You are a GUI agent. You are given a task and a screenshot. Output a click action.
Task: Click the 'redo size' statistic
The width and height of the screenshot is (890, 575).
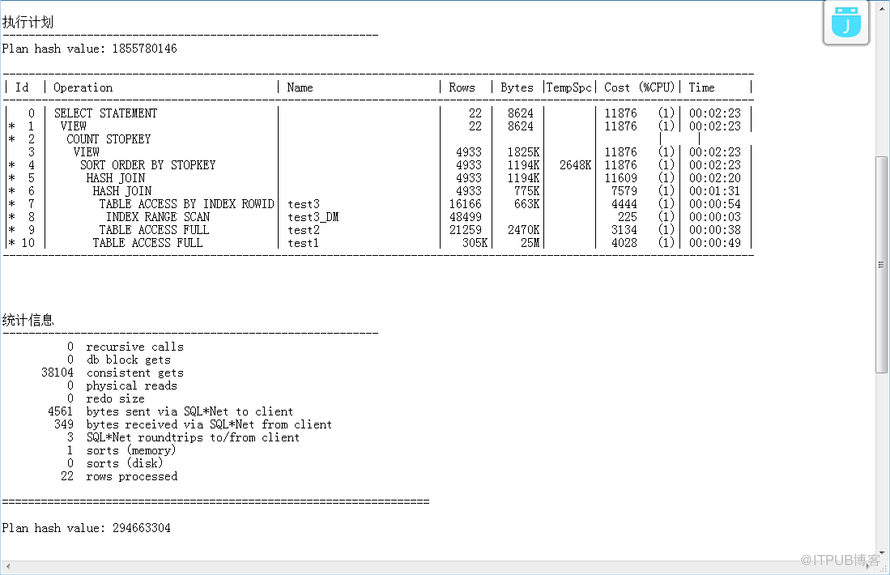115,399
